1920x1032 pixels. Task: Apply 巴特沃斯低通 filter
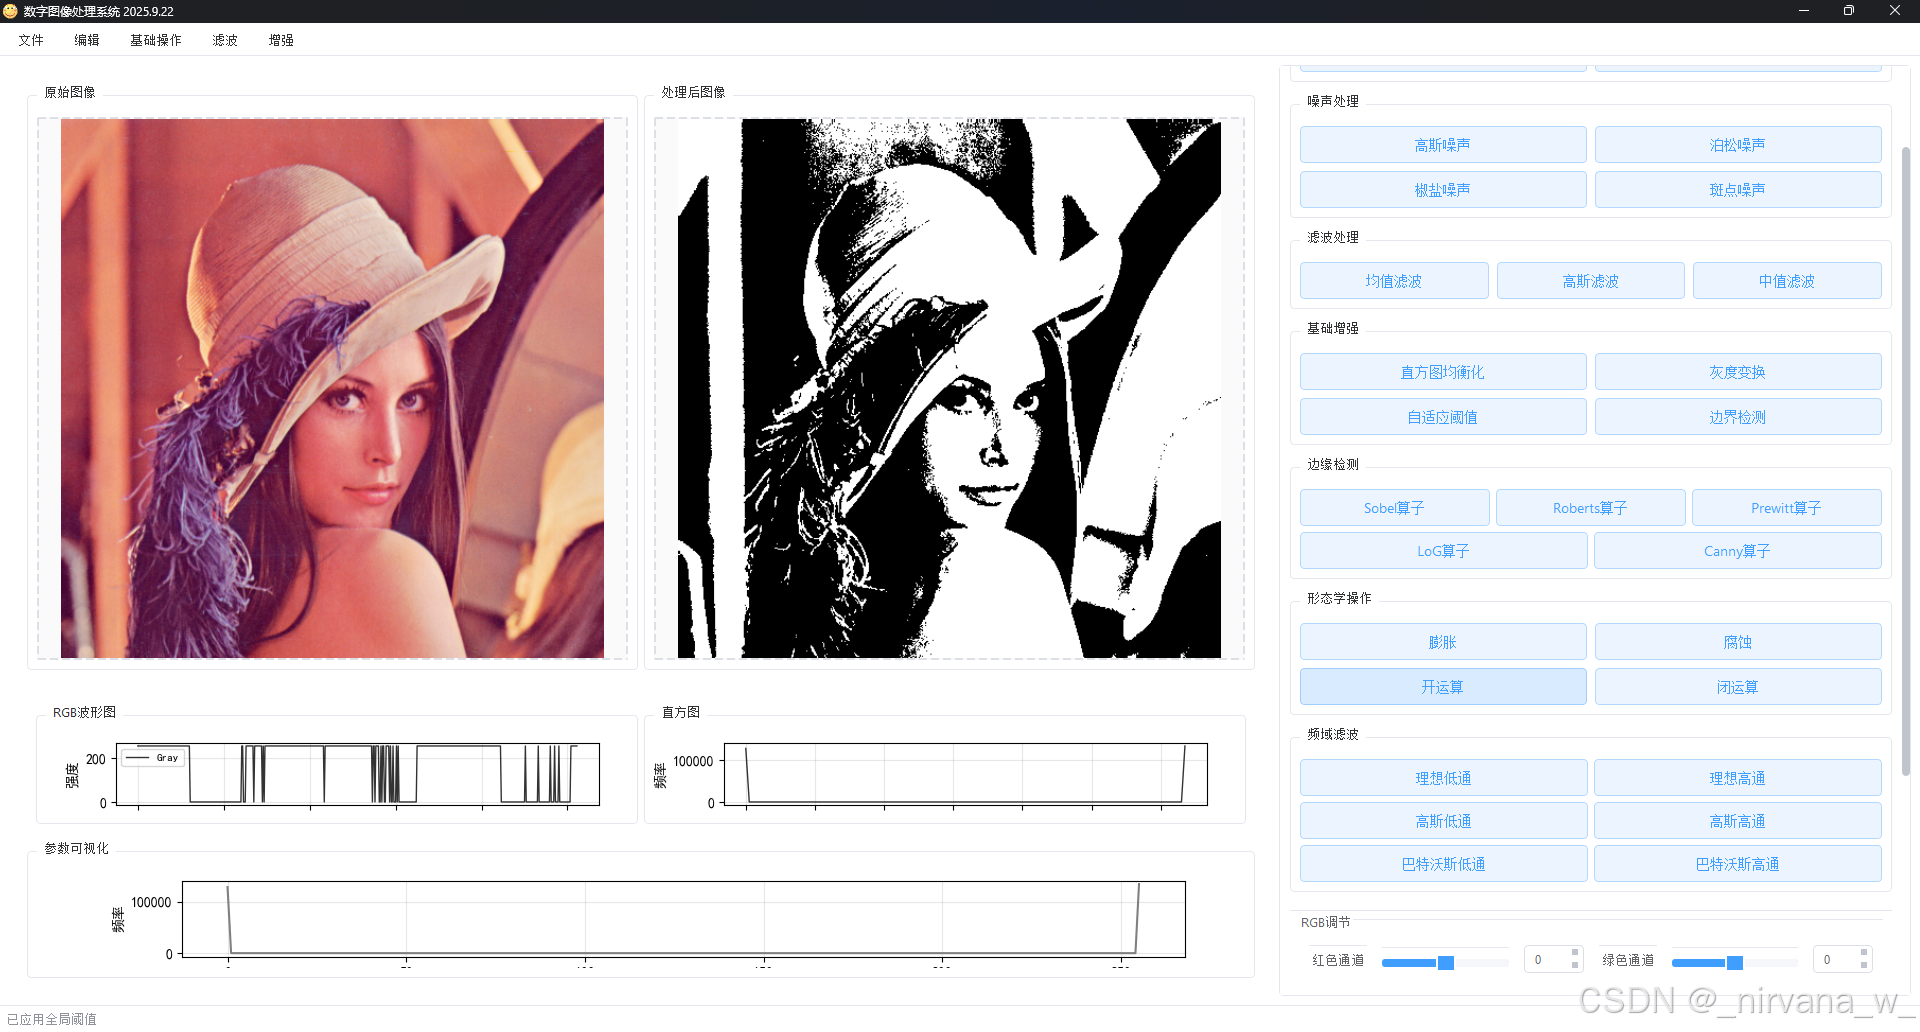(x=1443, y=864)
